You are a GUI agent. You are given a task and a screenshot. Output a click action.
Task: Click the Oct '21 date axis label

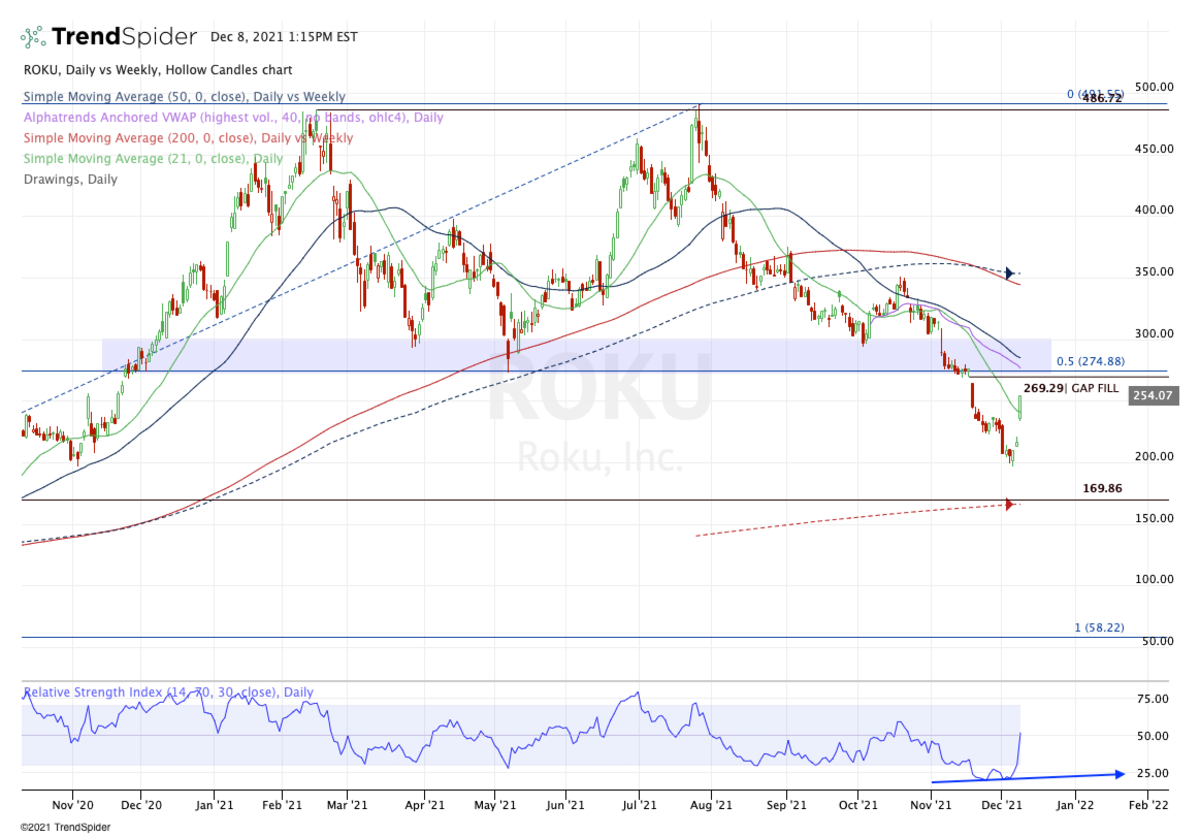tap(858, 803)
